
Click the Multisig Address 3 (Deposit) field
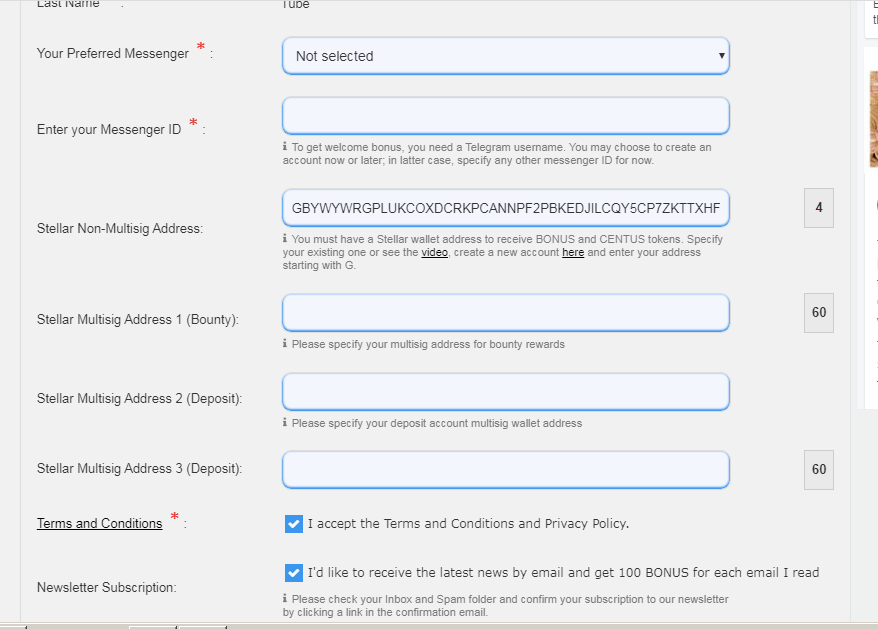coord(505,470)
